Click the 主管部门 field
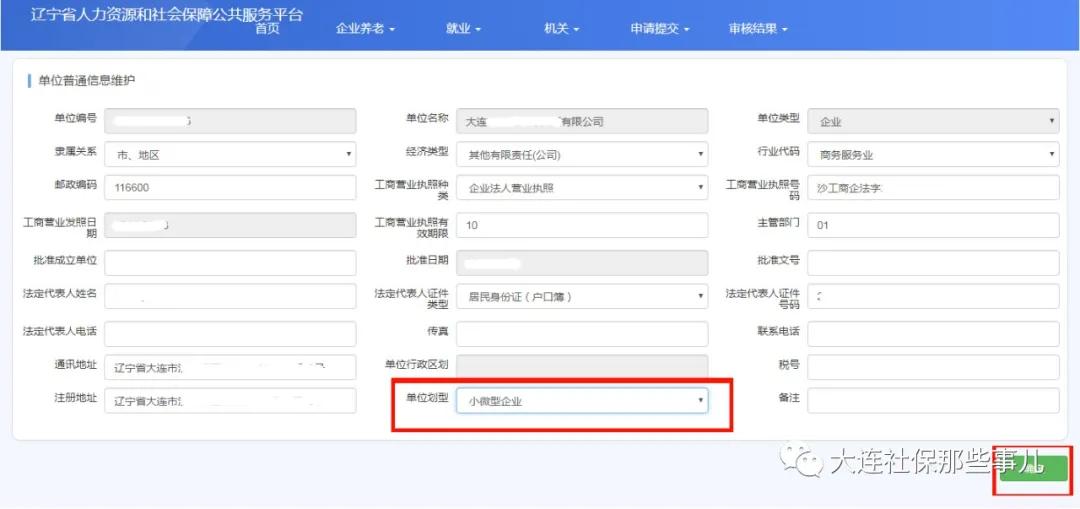This screenshot has width=1080, height=509. 933,225
